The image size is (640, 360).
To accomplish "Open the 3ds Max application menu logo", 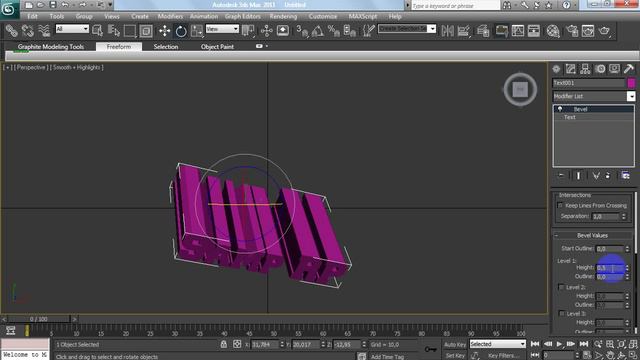I will [9, 9].
